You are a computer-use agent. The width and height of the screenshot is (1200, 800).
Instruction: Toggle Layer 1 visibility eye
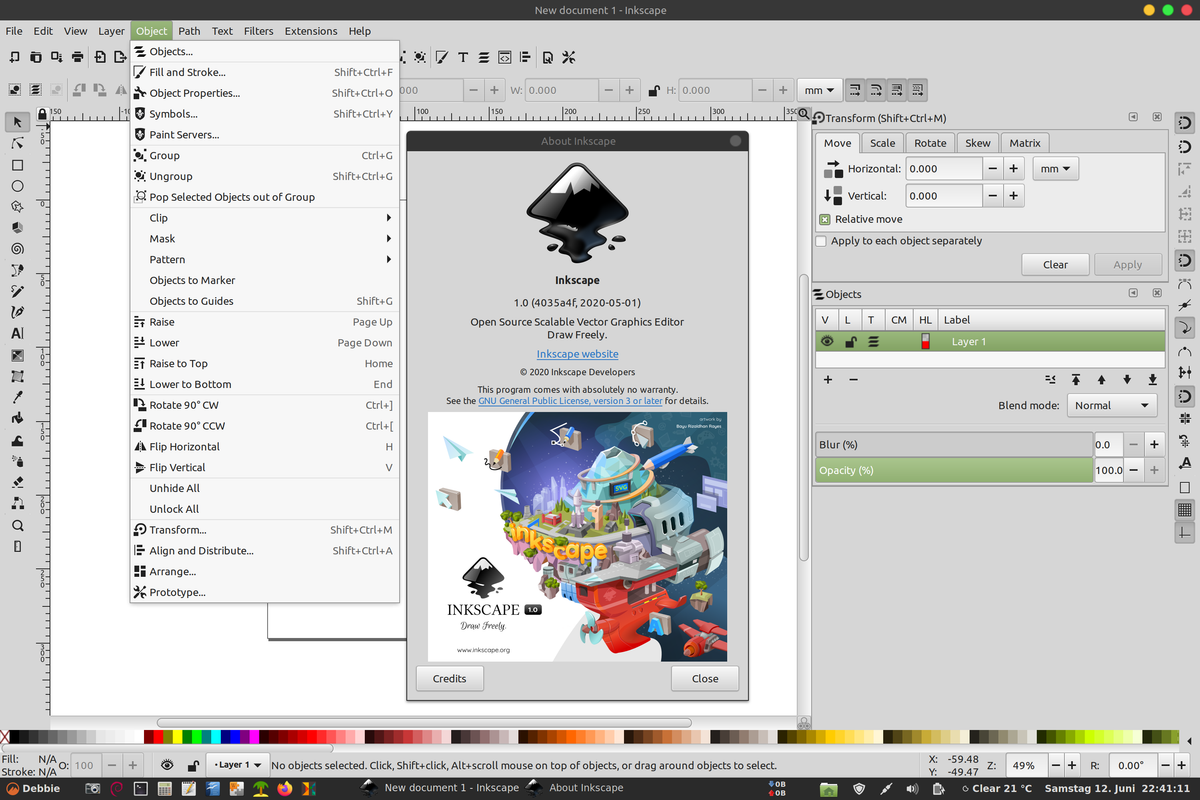pos(827,341)
